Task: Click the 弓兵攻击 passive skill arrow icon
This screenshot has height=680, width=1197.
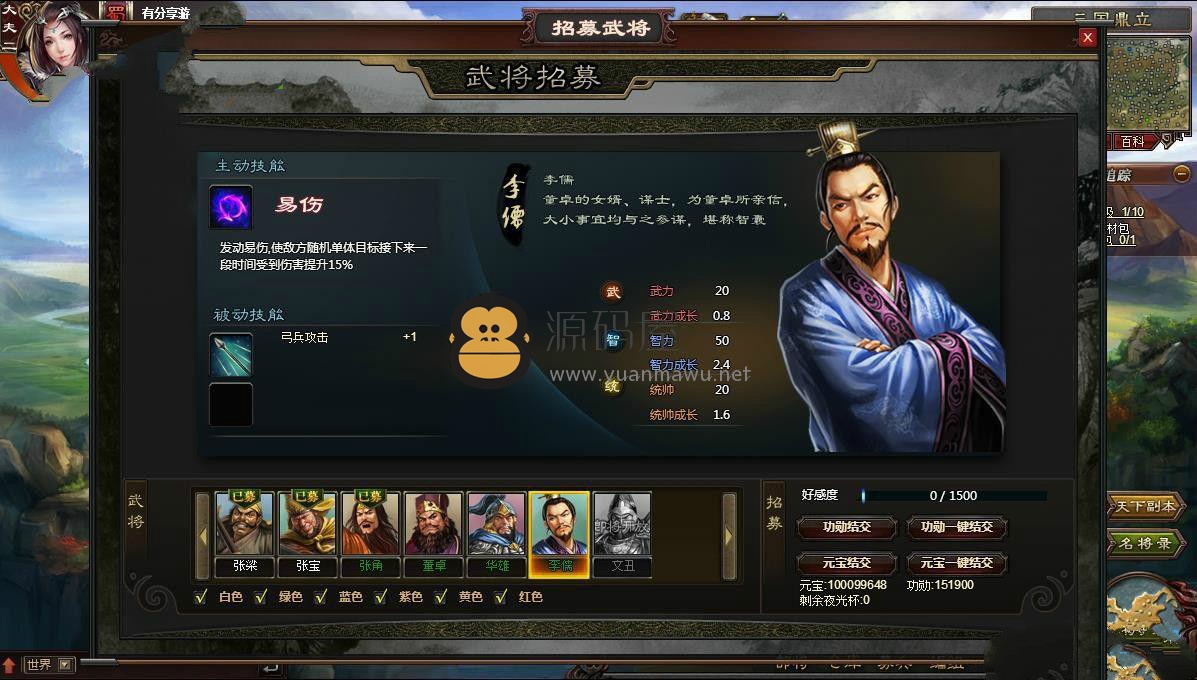Action: (x=231, y=355)
